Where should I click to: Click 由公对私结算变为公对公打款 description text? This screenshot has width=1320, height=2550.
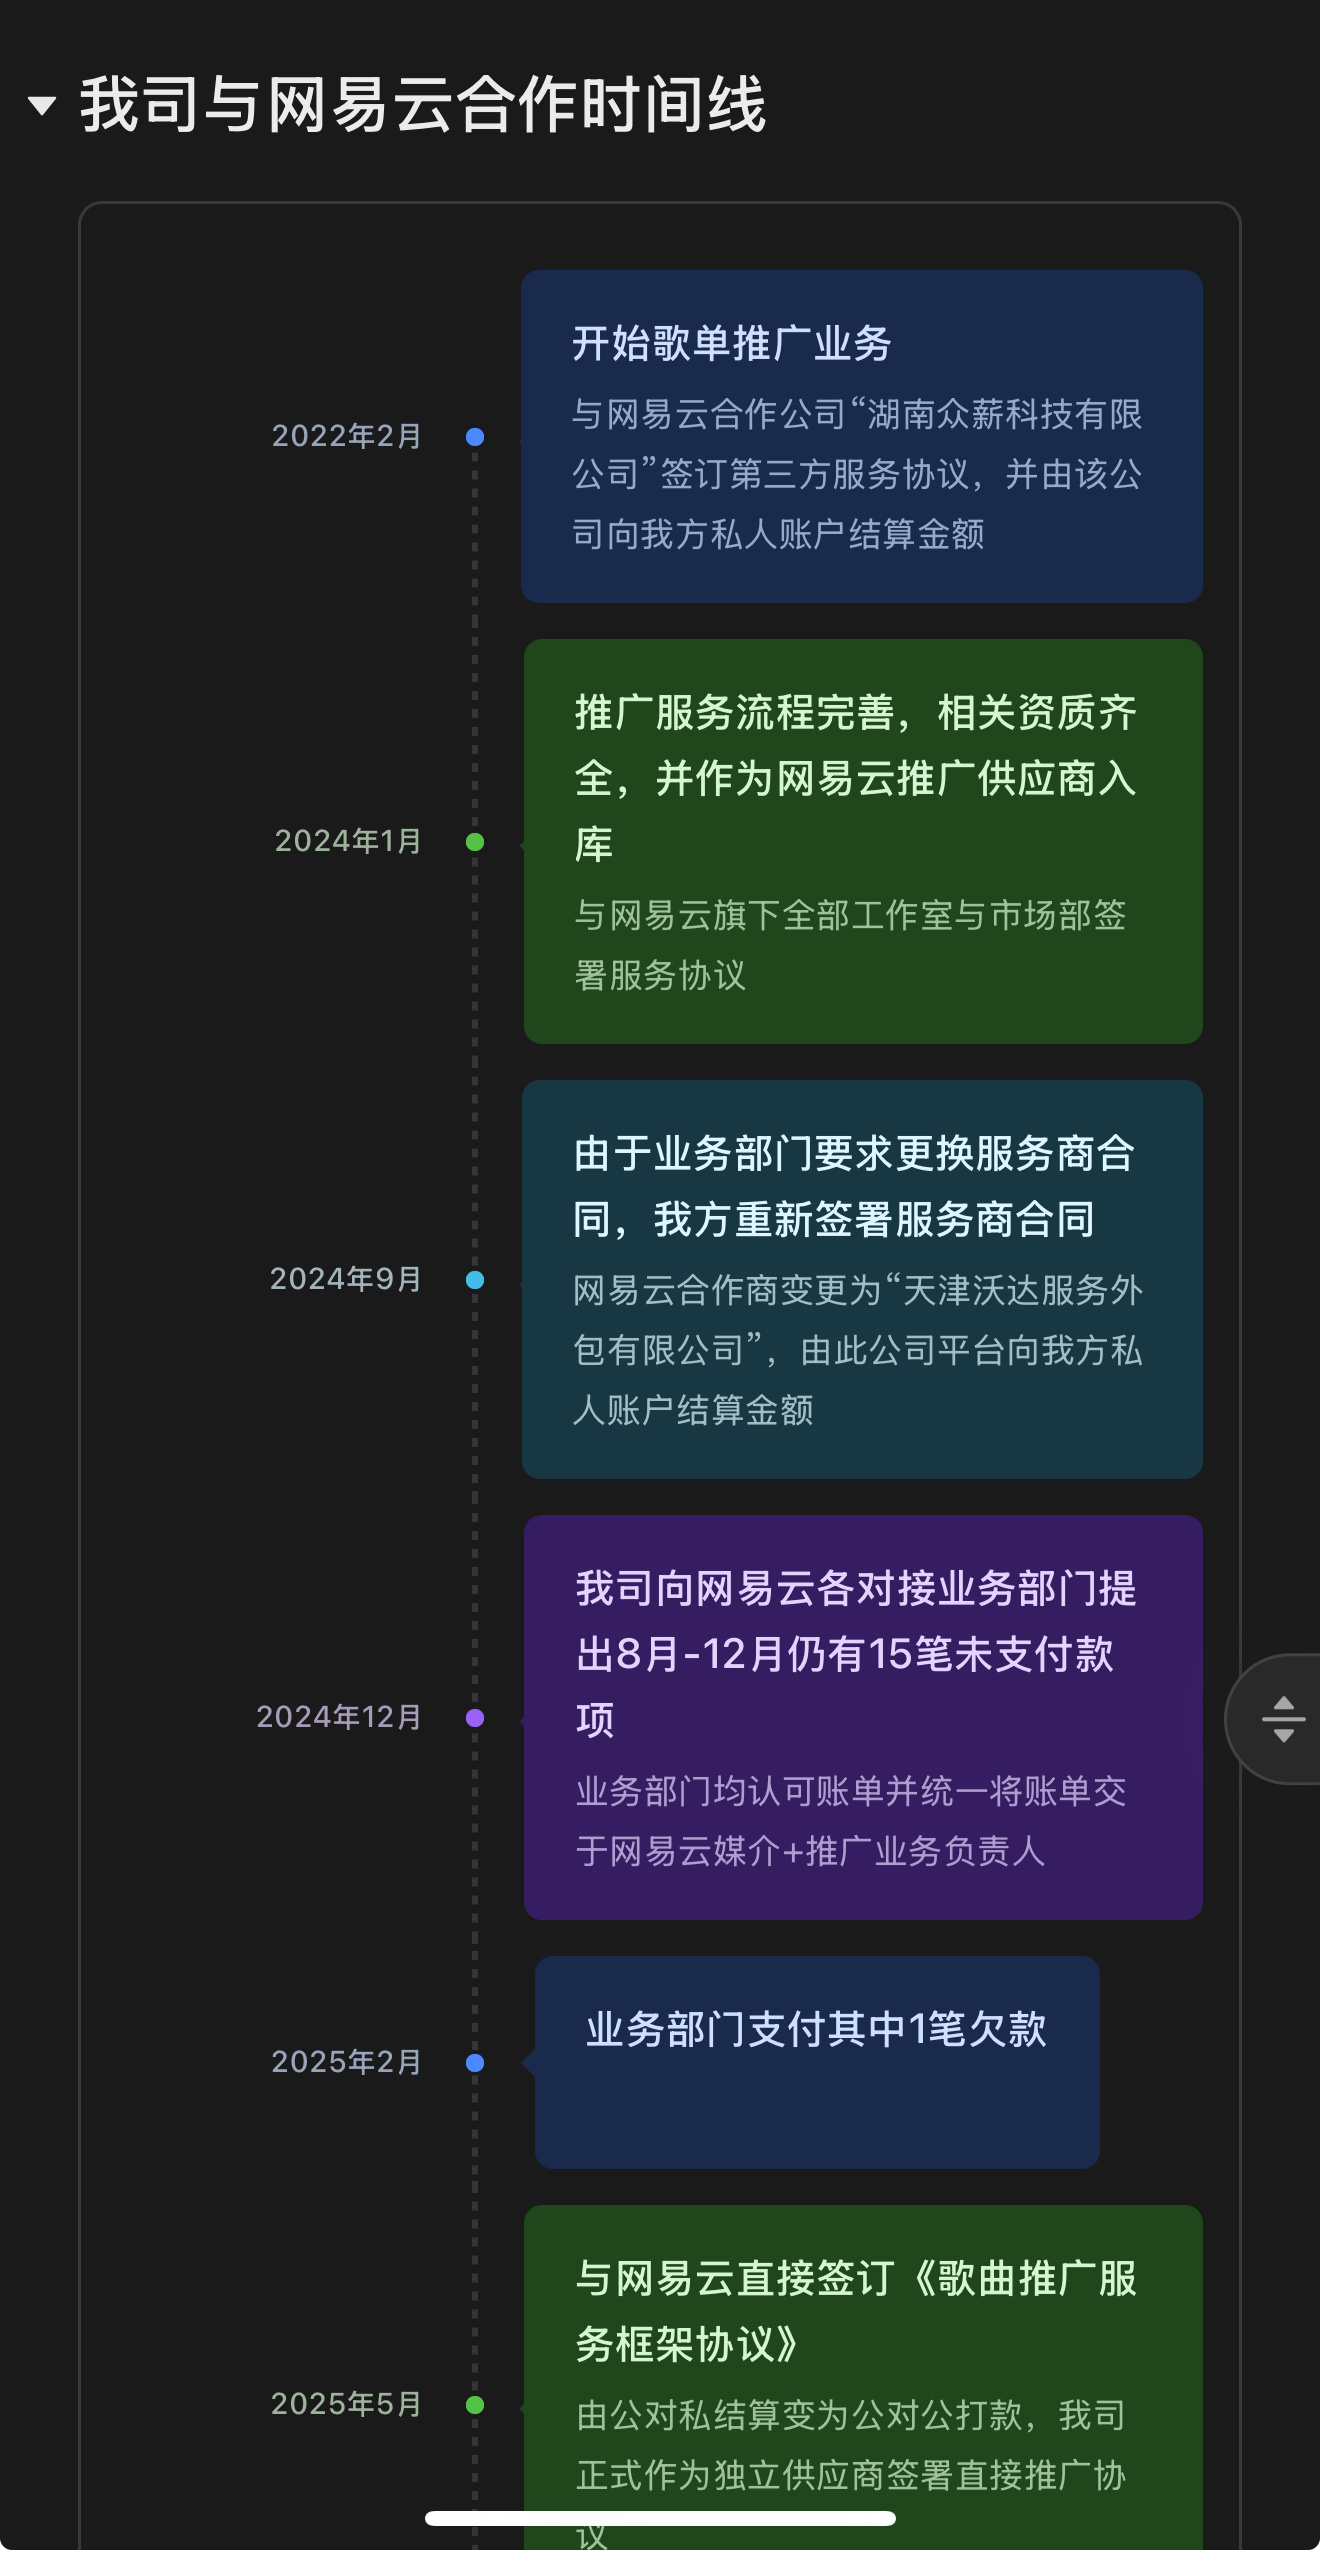pos(851,2475)
